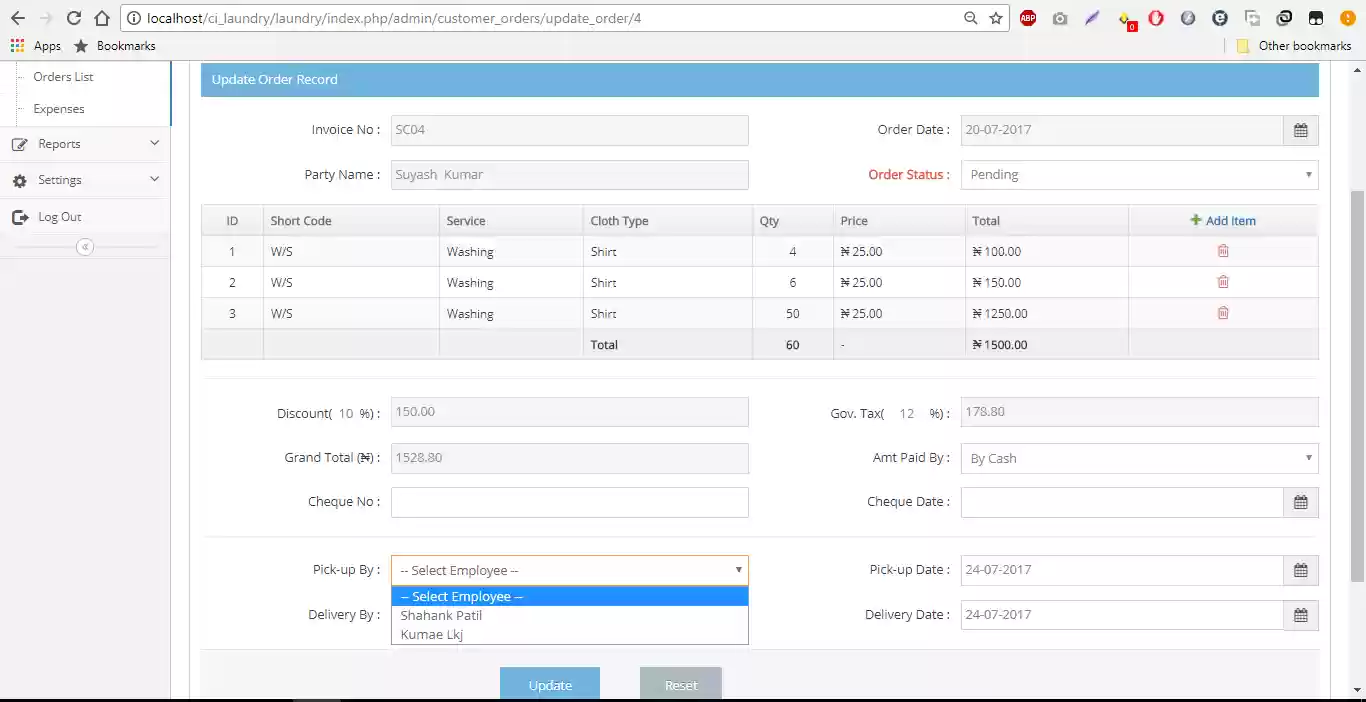The image size is (1366, 702).
Task: Delete the first W/S item with the trash icon
Action: pos(1223,251)
